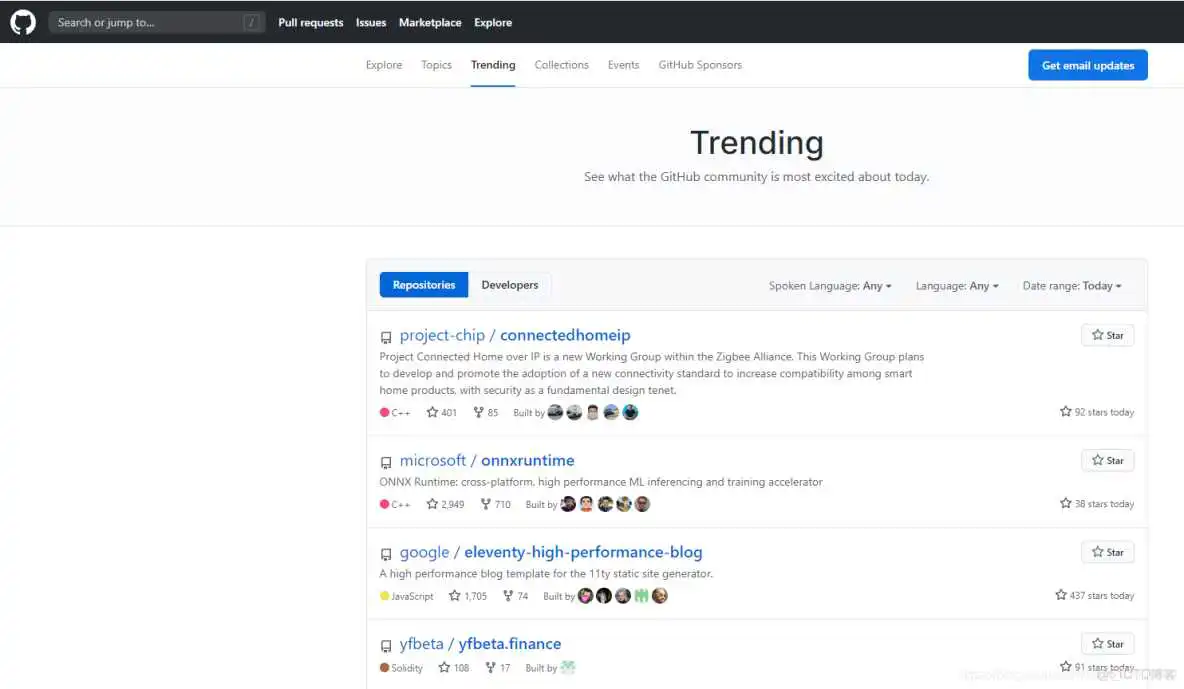Open the 710 forks of onnxruntime
1184x689 pixels.
[495, 504]
